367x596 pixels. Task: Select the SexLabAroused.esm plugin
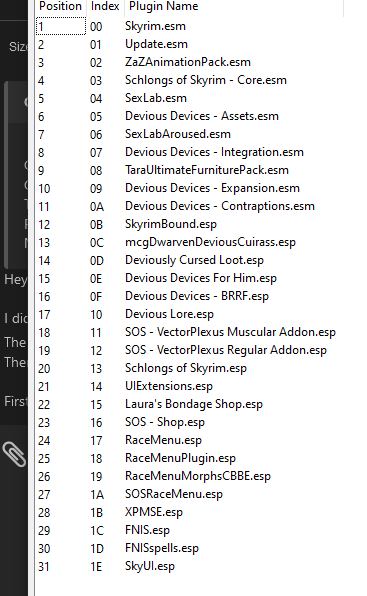click(x=178, y=134)
